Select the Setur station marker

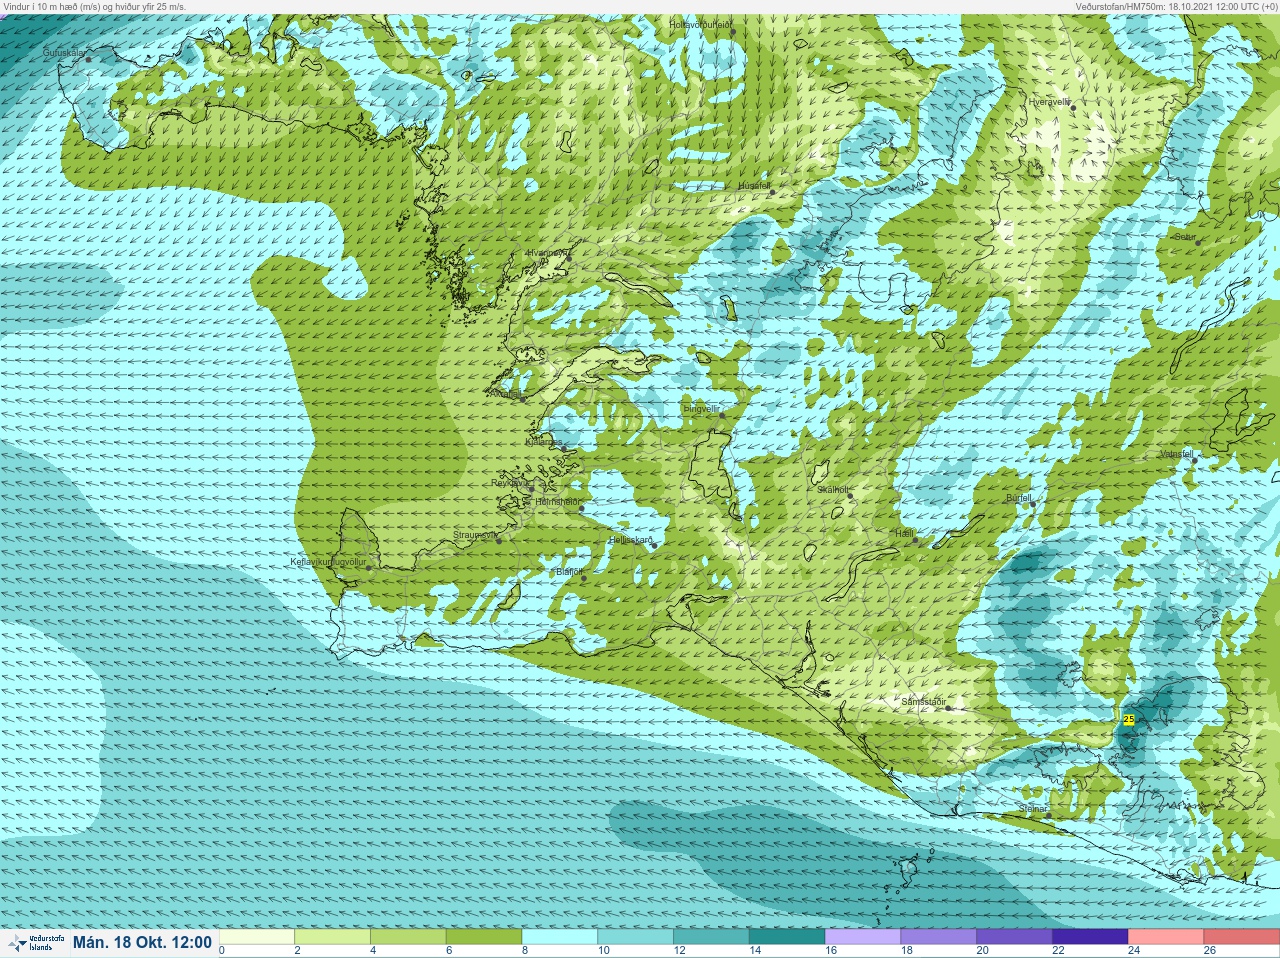[x=1197, y=242]
